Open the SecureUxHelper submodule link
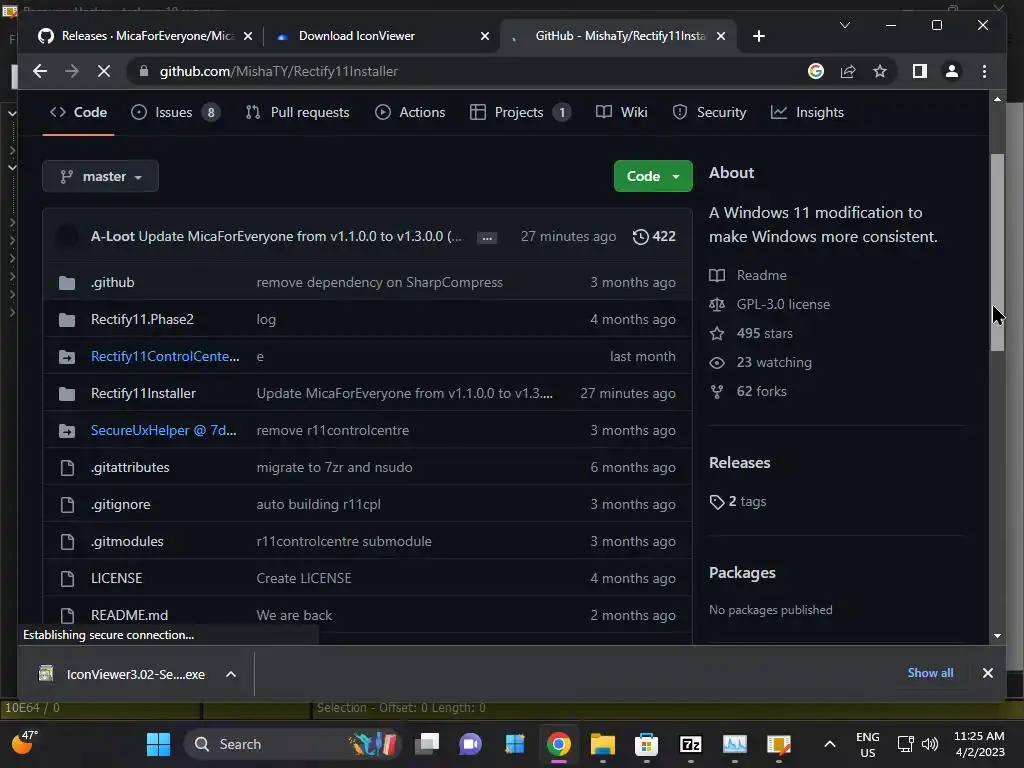The height and width of the screenshot is (768, 1024). 163,430
